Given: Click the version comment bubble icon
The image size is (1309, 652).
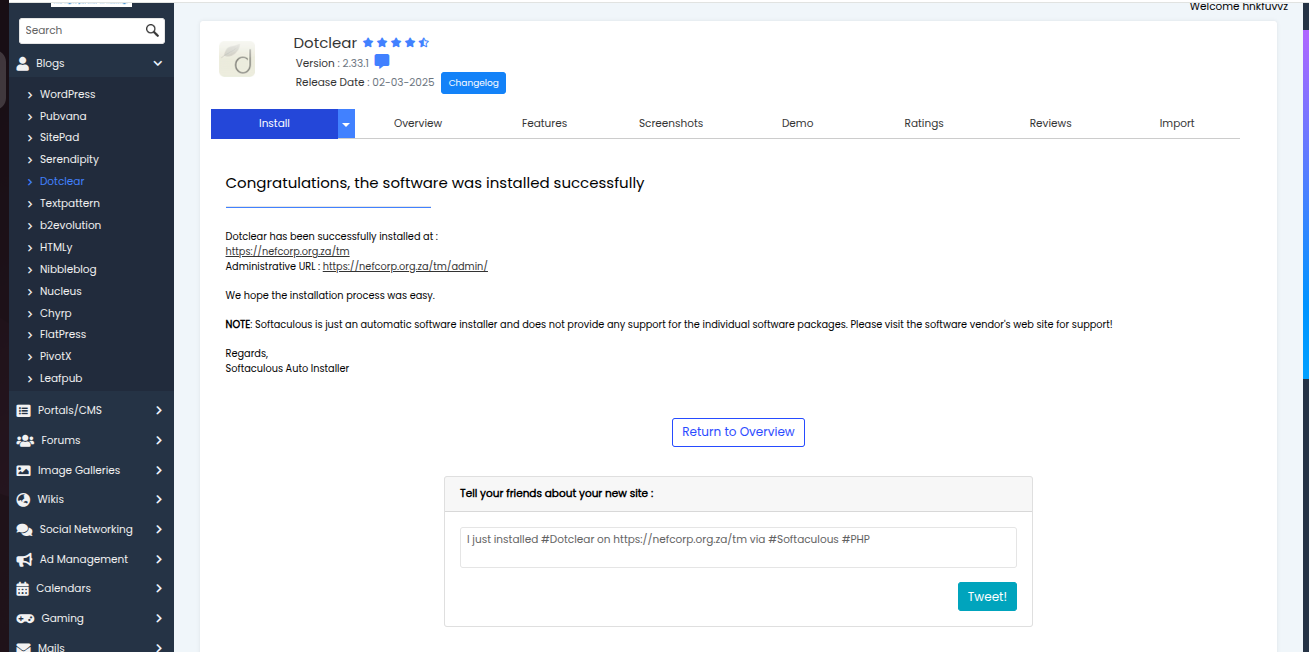Looking at the screenshot, I should (382, 62).
